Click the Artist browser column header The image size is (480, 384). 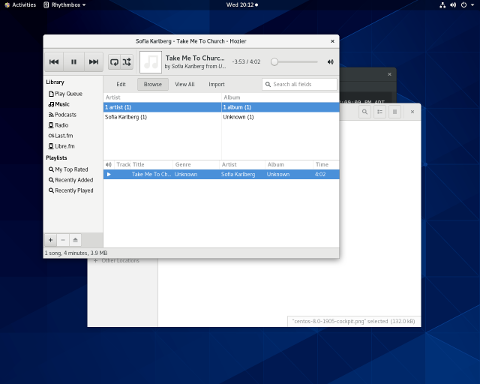point(162,97)
